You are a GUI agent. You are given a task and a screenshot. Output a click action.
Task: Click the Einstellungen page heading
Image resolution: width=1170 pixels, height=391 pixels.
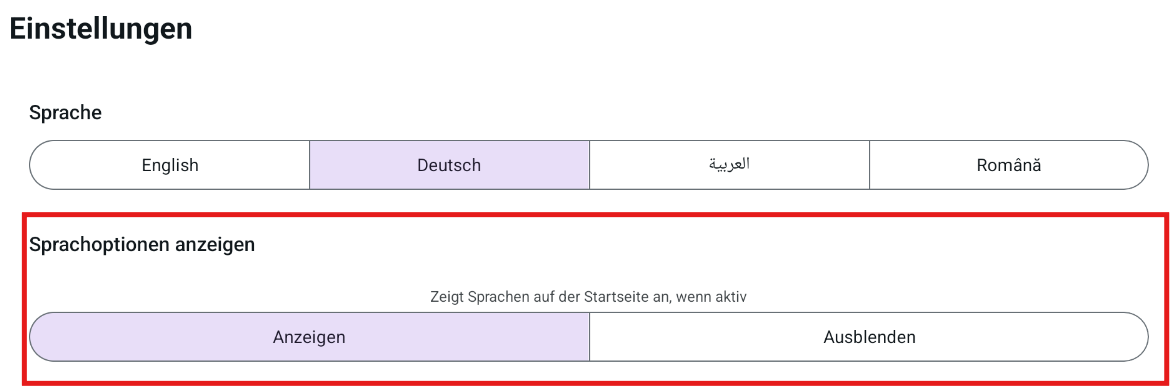pyautogui.click(x=101, y=28)
